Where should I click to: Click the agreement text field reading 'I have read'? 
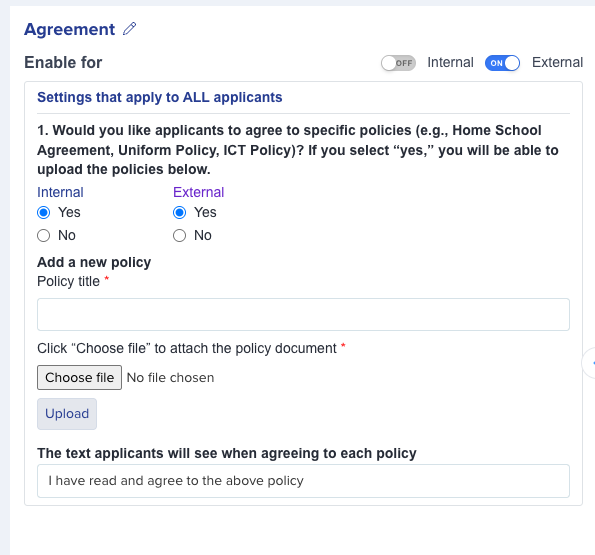[303, 481]
